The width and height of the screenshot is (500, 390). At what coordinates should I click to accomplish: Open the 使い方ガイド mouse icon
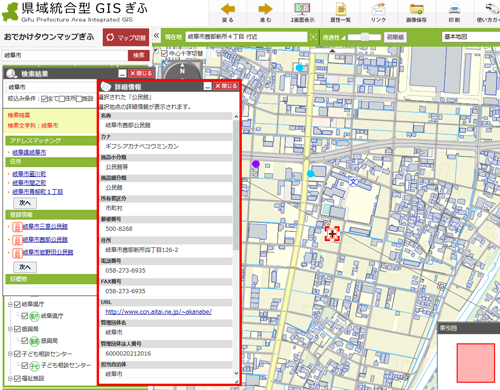click(x=492, y=9)
